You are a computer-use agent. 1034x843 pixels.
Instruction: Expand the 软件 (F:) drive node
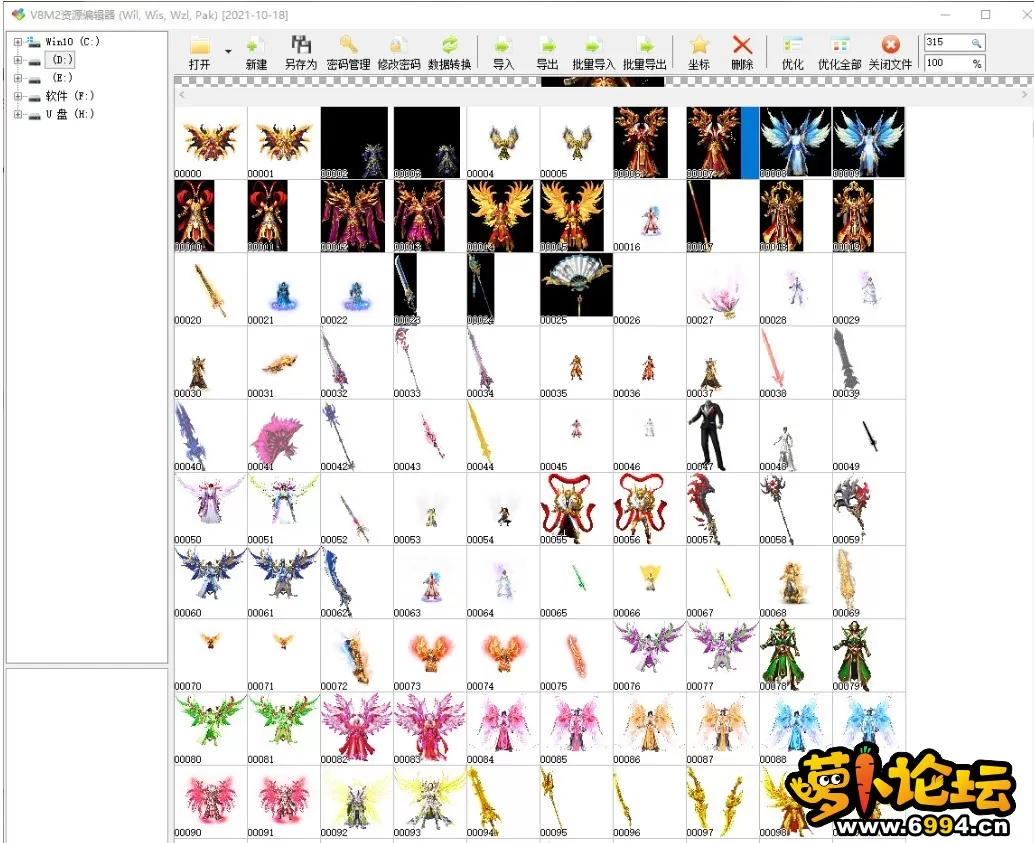coord(18,96)
